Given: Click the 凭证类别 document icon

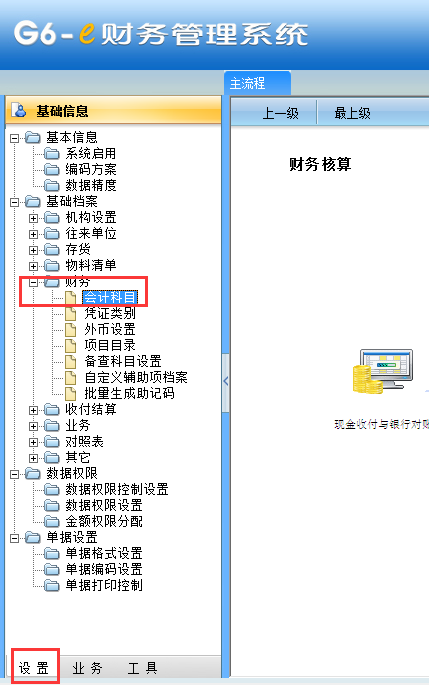Looking at the screenshot, I should coord(70,314).
